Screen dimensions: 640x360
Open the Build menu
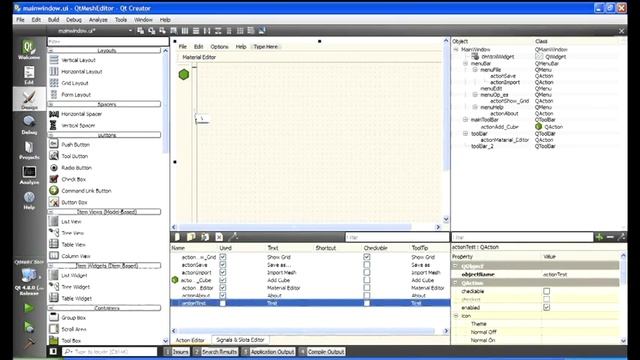pos(53,20)
